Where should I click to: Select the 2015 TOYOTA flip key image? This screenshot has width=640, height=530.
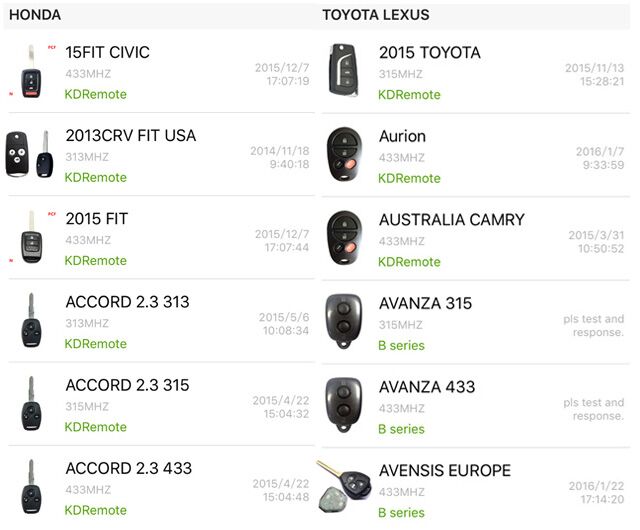click(x=344, y=70)
